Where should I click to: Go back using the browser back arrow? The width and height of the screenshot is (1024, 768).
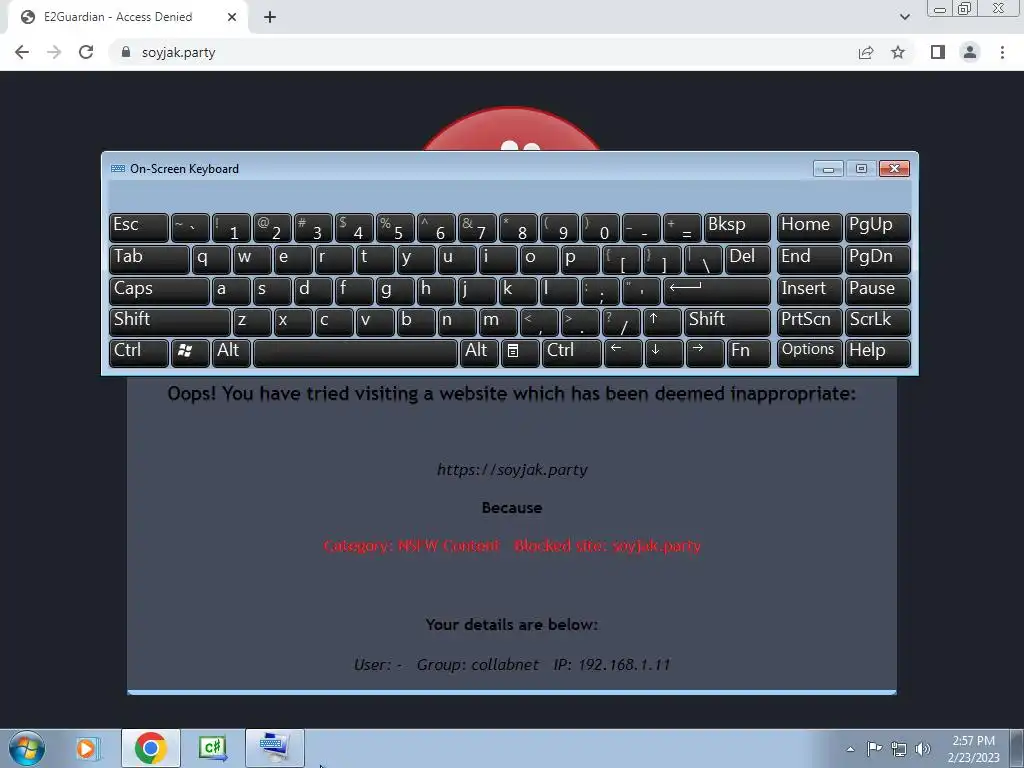(22, 52)
